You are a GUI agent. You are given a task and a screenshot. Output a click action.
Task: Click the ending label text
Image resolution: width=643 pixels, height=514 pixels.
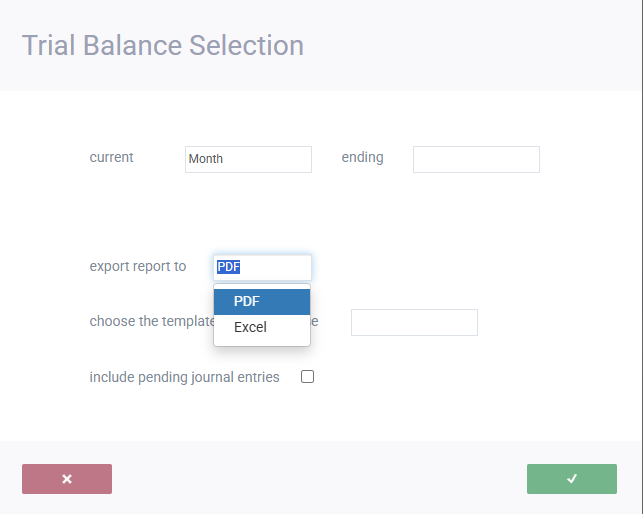363,158
